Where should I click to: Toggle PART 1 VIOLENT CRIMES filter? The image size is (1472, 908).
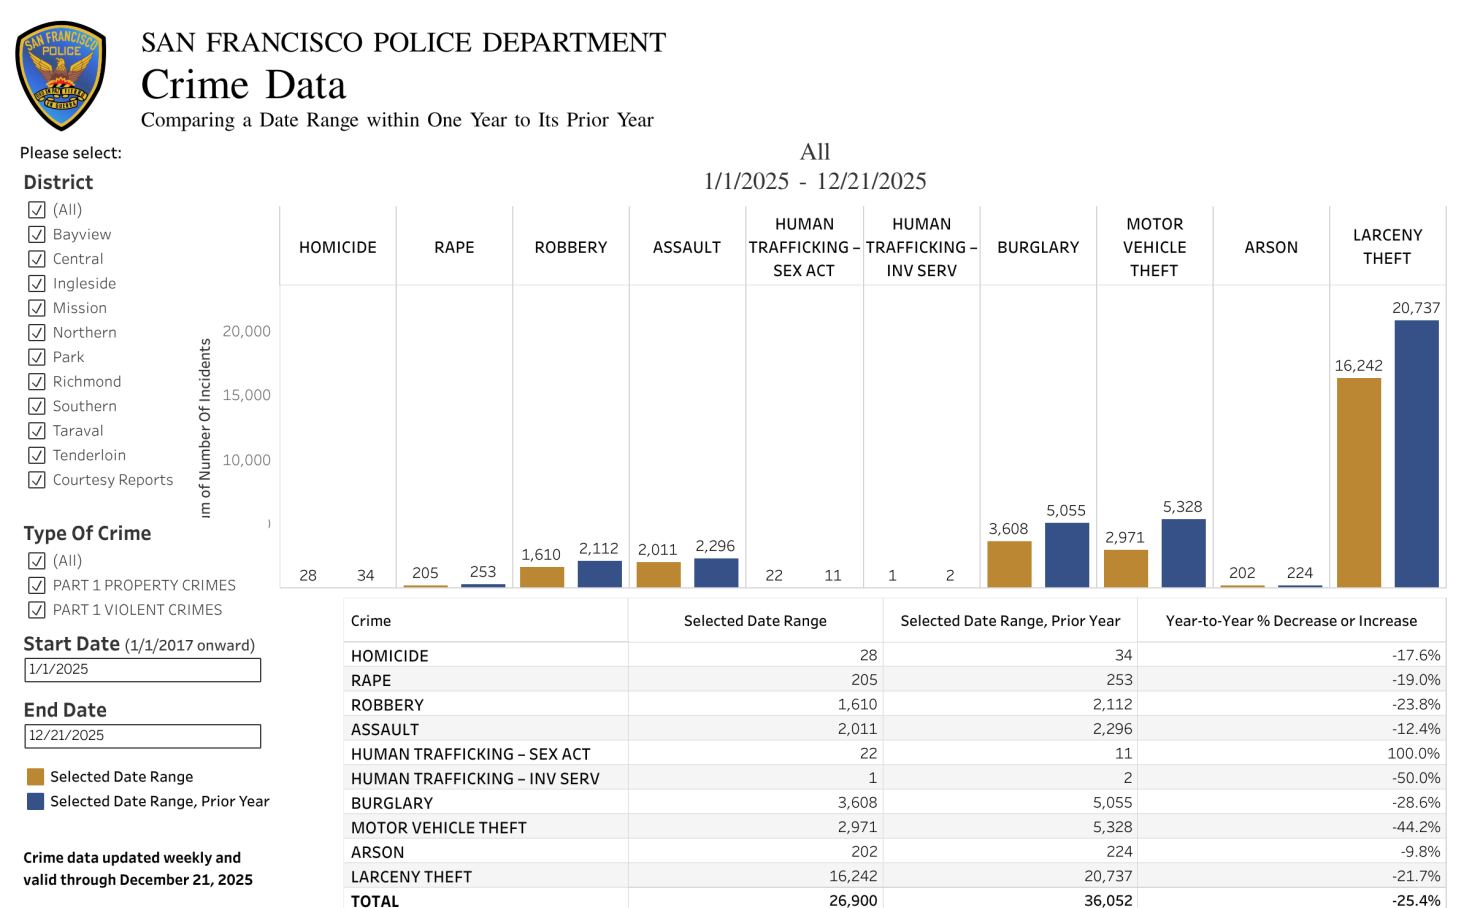tap(37, 609)
